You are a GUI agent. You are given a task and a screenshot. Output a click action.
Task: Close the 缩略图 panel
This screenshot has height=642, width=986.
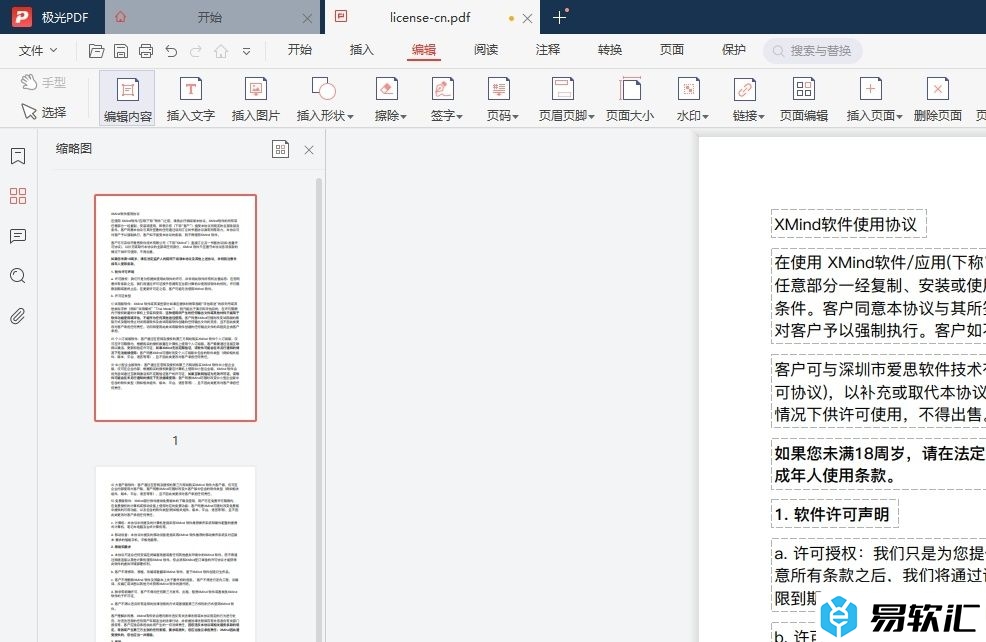click(309, 150)
